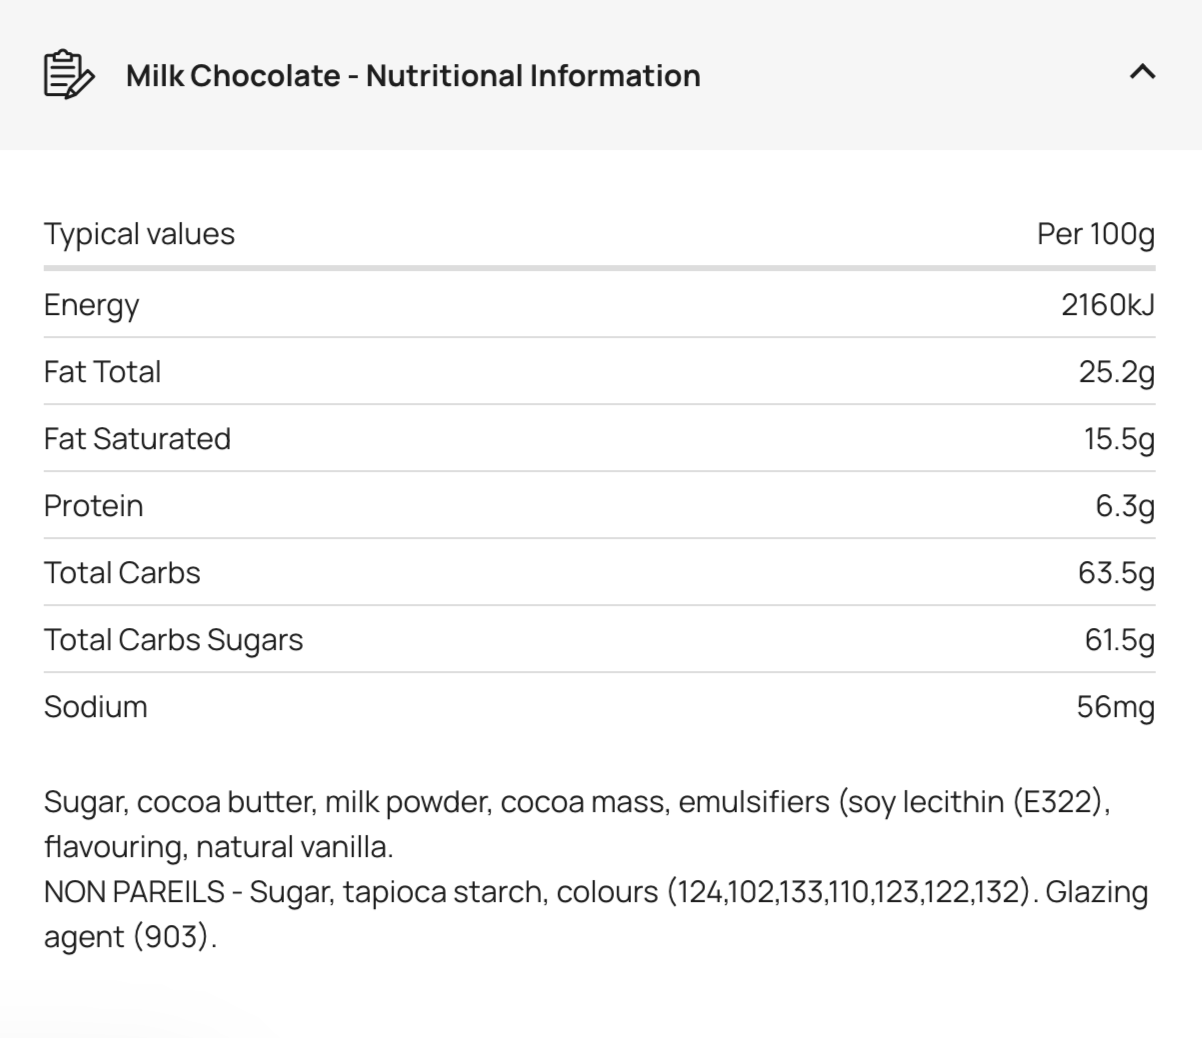The image size is (1202, 1038).
Task: Click the Typical values column header
Action: (139, 234)
